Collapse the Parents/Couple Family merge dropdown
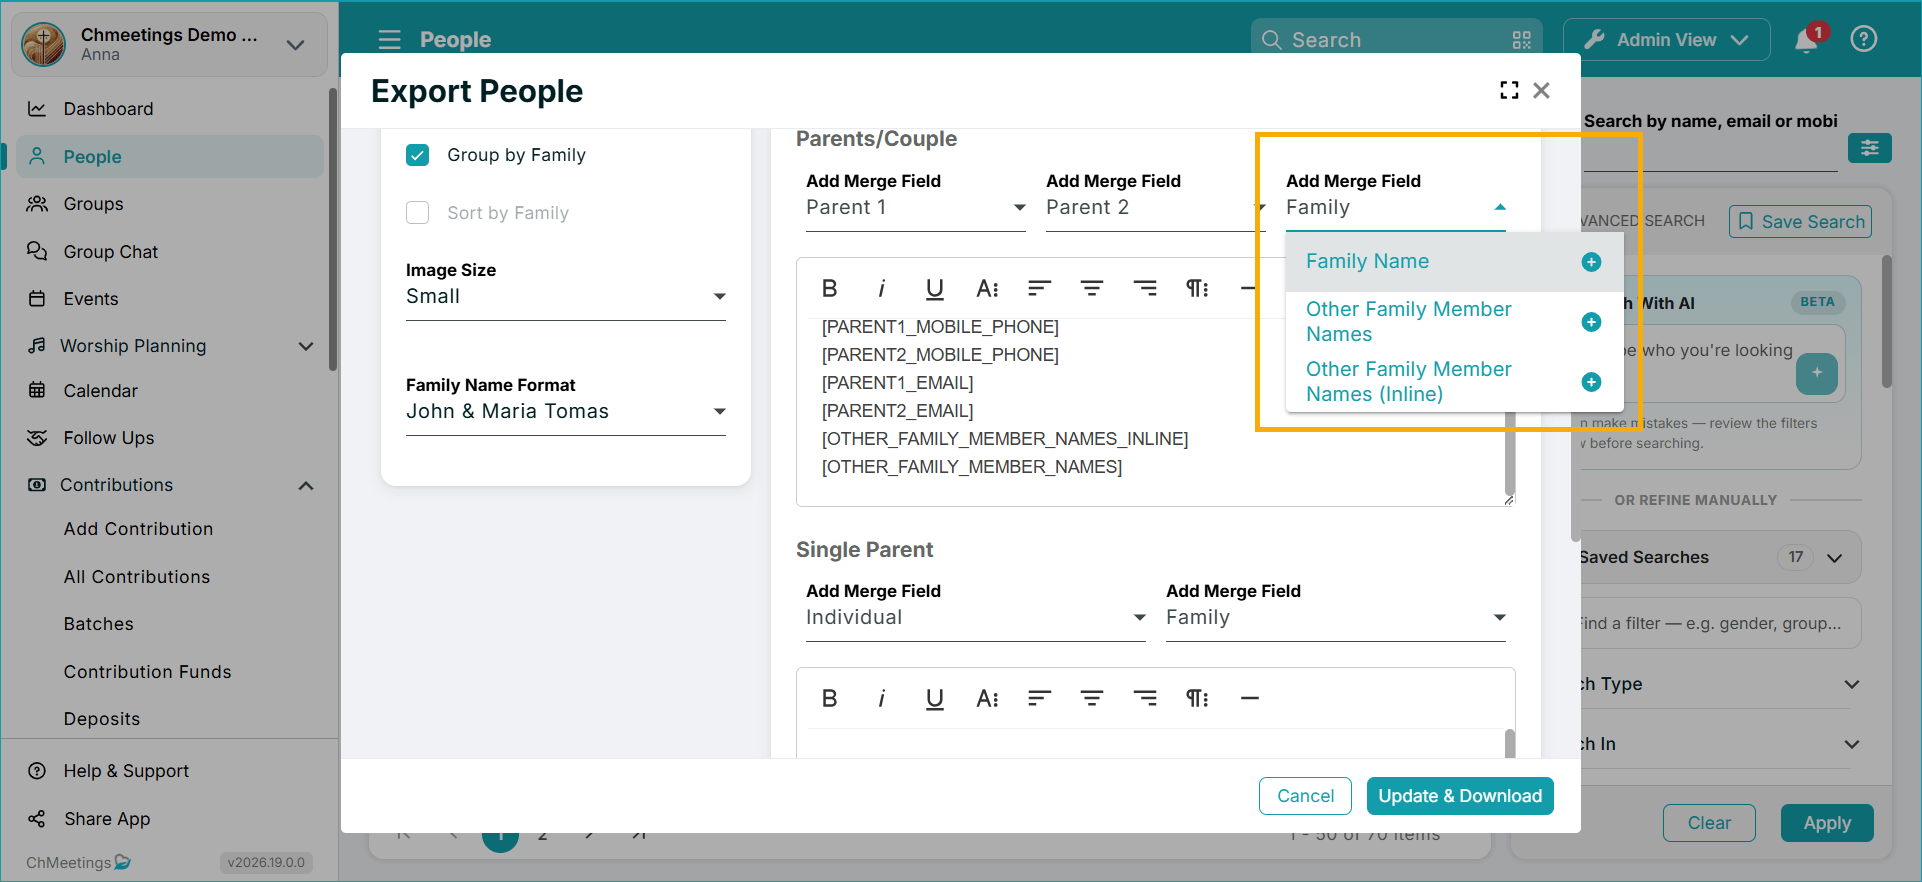This screenshot has width=1922, height=882. tap(1396, 208)
